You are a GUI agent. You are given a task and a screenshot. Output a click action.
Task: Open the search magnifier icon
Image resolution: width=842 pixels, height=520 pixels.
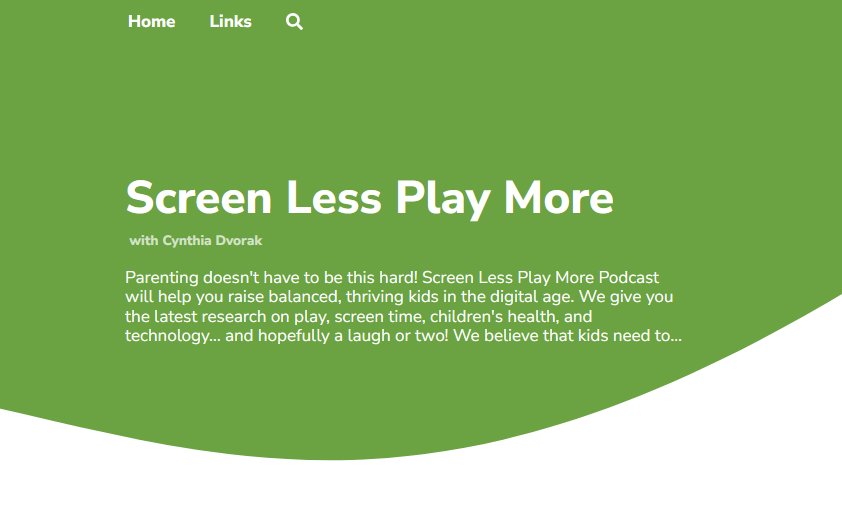coord(294,21)
